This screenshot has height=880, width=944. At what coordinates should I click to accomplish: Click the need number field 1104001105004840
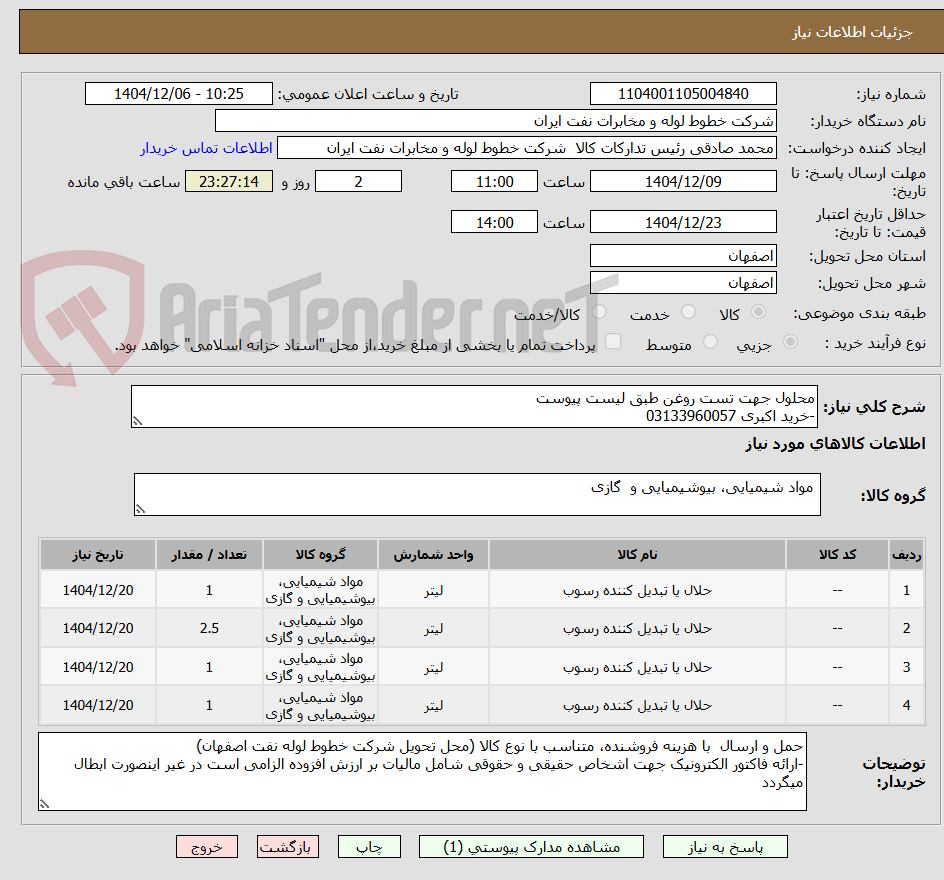click(x=683, y=94)
